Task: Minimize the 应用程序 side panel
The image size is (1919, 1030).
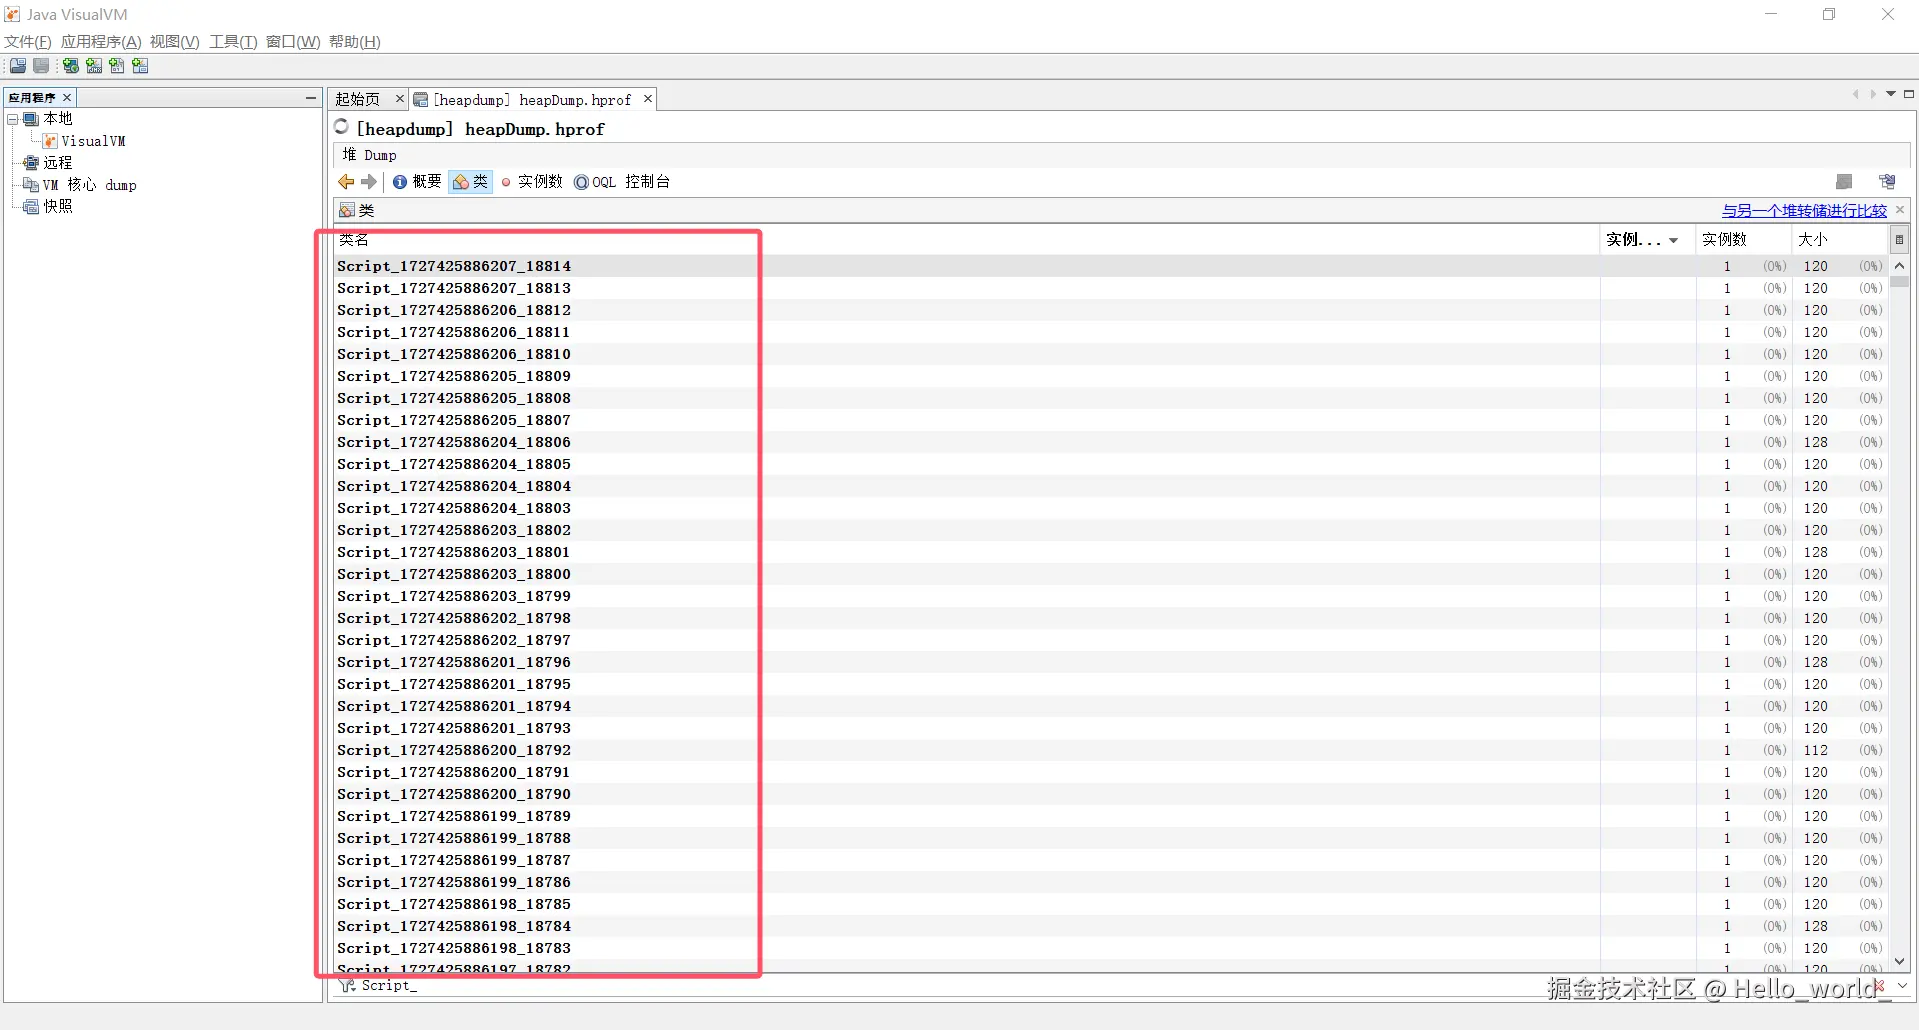Action: (x=311, y=98)
